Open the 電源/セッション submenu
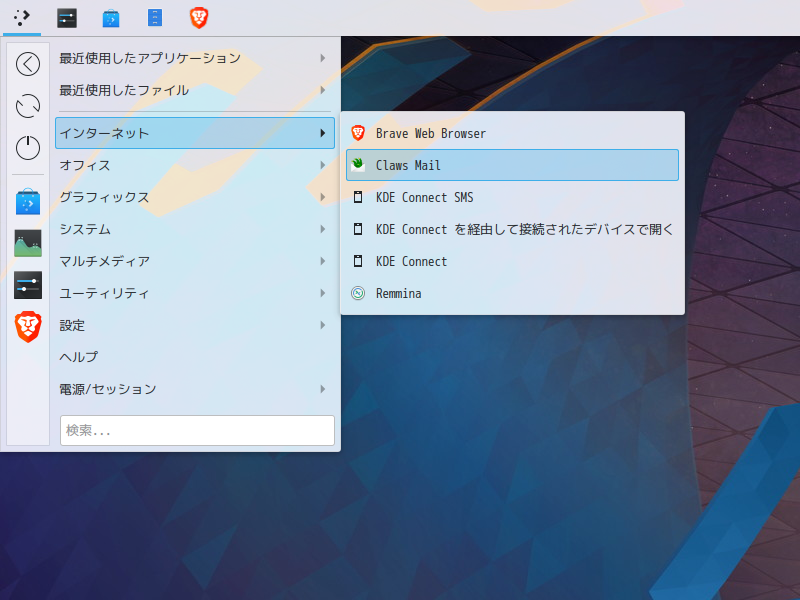This screenshot has height=600, width=800. tap(194, 389)
